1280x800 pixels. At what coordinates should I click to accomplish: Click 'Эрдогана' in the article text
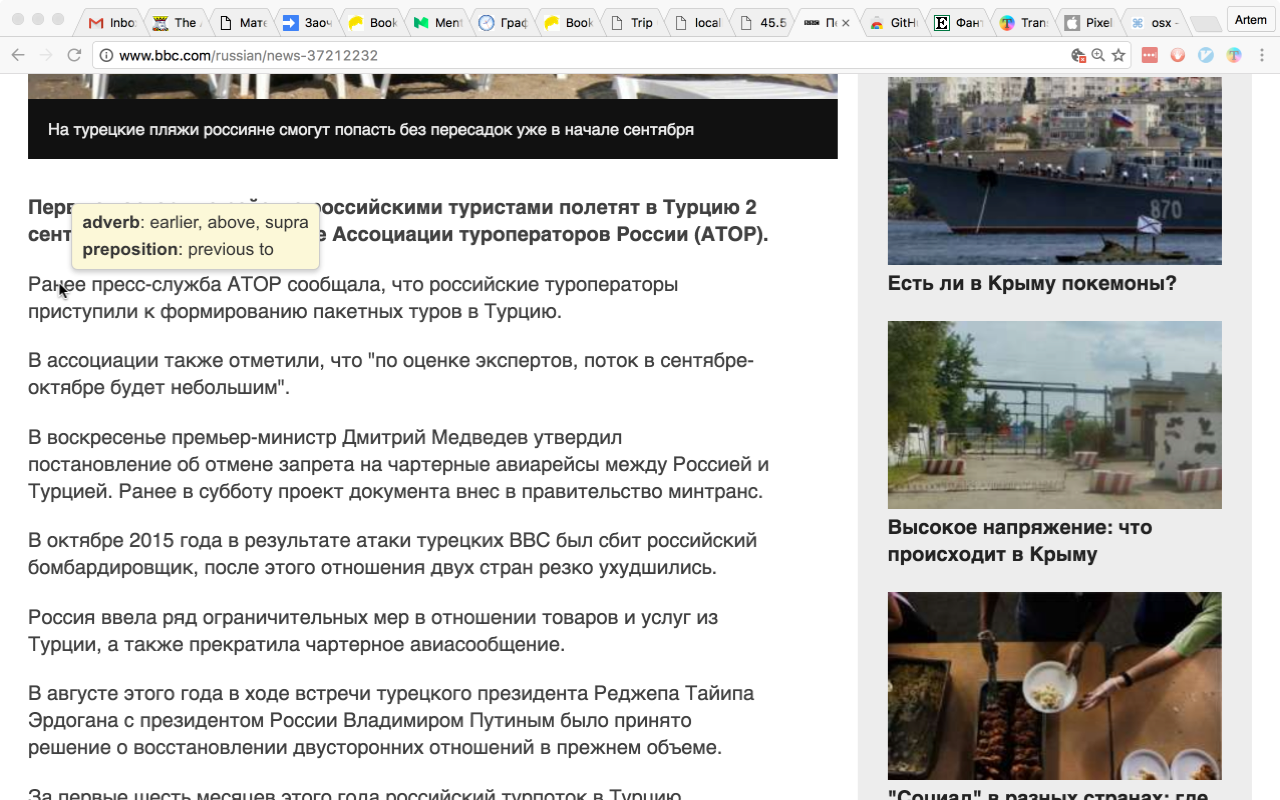[71, 721]
